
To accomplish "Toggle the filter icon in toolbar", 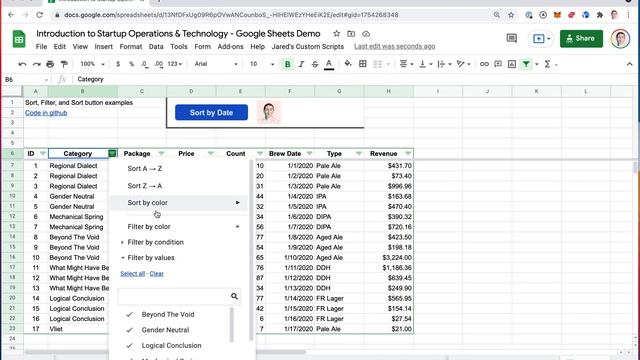I will [x=526, y=64].
